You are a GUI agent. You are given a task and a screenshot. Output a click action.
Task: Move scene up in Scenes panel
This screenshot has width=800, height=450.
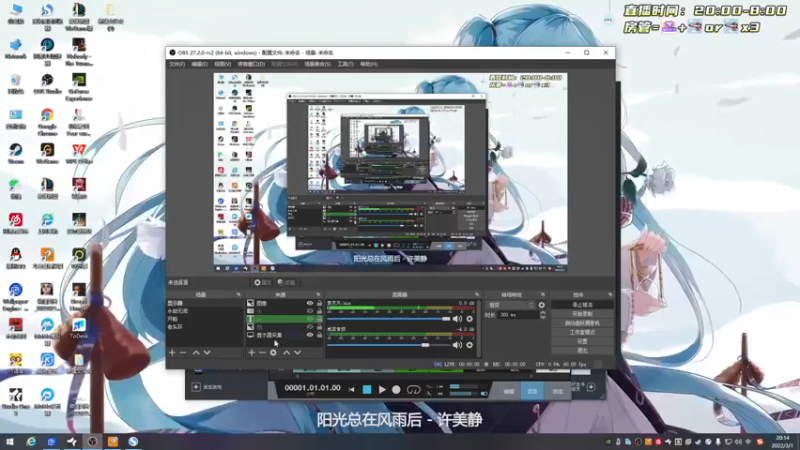[x=196, y=353]
